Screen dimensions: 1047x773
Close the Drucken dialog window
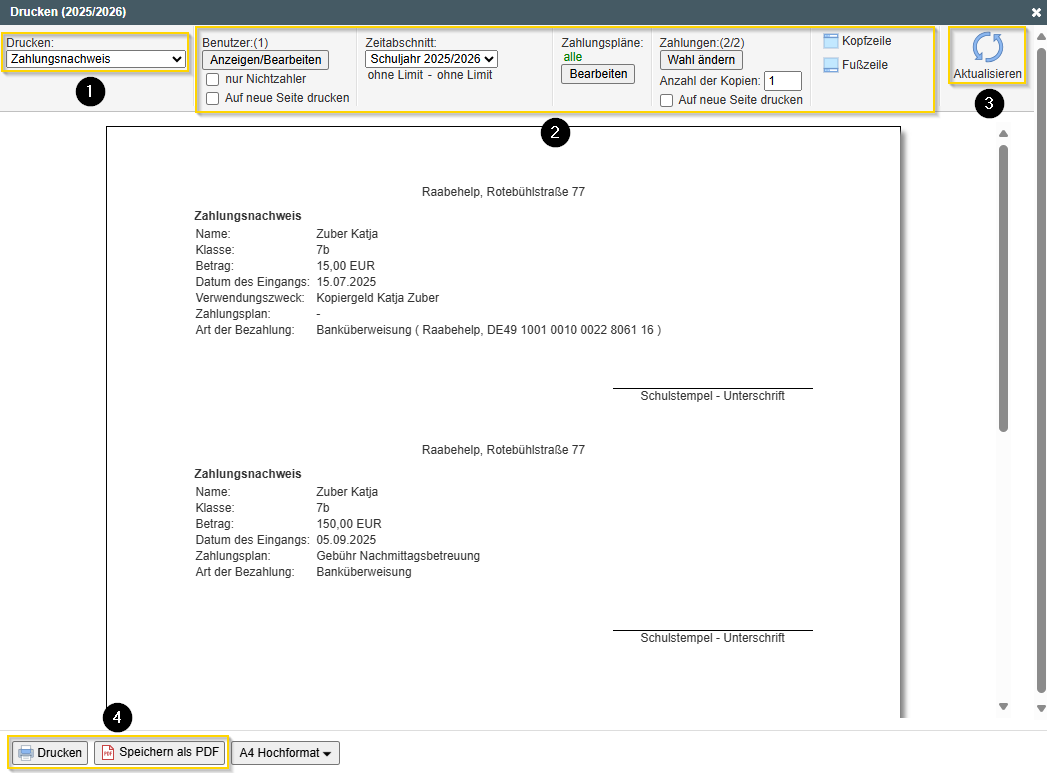coord(1036,12)
